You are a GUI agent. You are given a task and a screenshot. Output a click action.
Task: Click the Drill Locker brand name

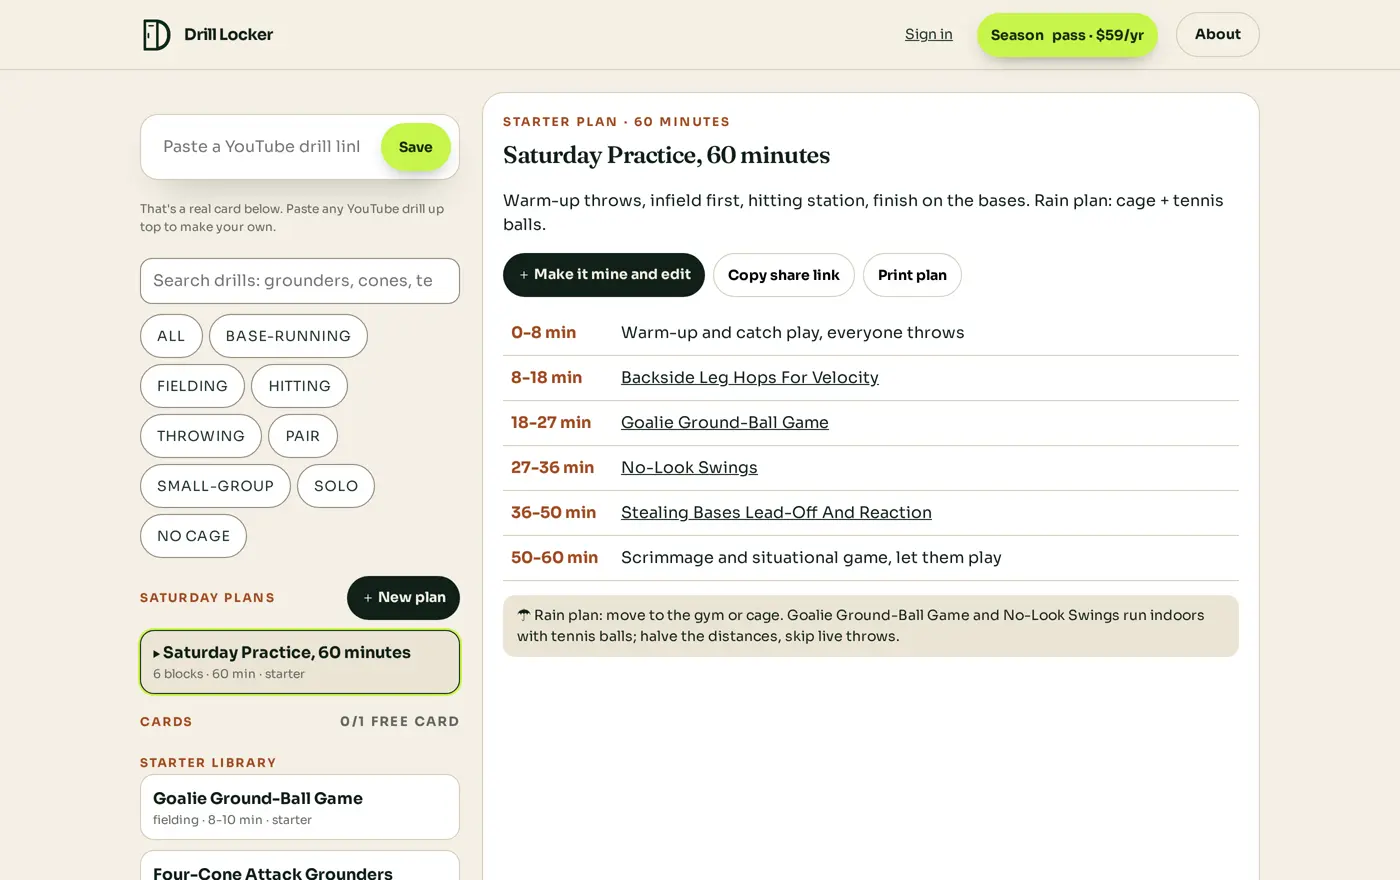228,35
